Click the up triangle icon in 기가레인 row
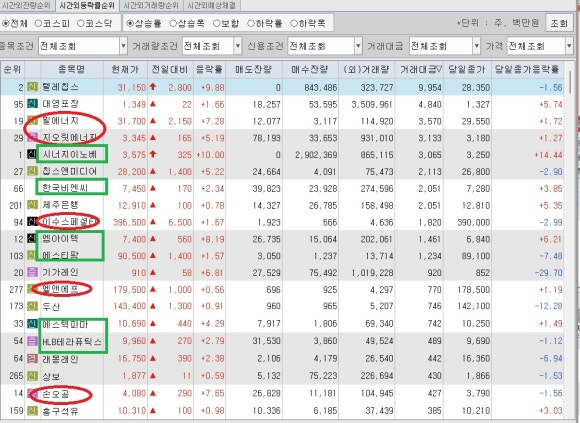 click(153, 273)
